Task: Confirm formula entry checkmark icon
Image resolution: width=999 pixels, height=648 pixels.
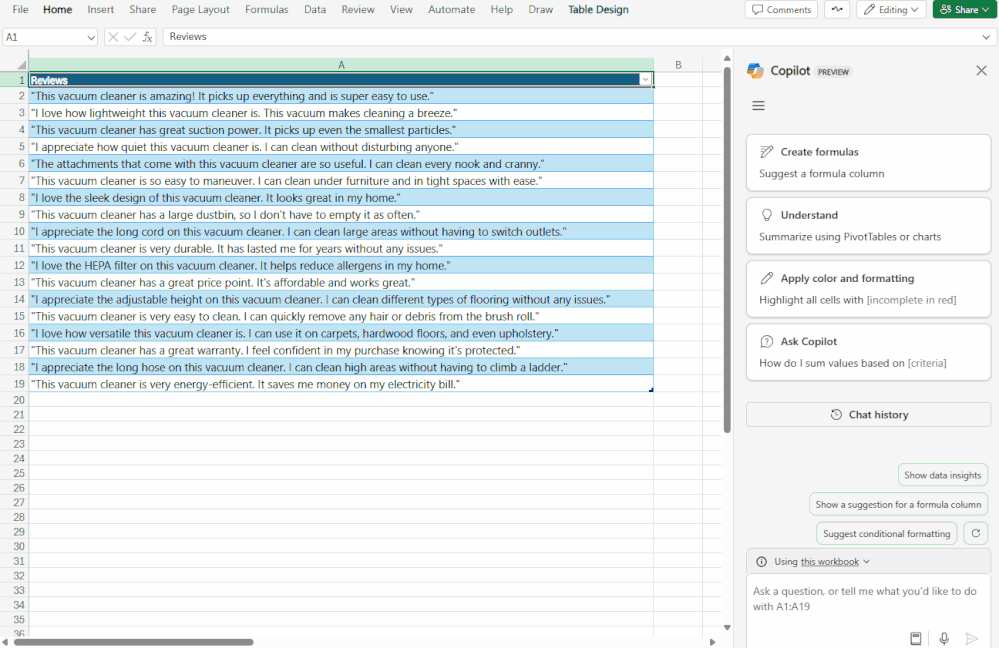Action: click(130, 37)
